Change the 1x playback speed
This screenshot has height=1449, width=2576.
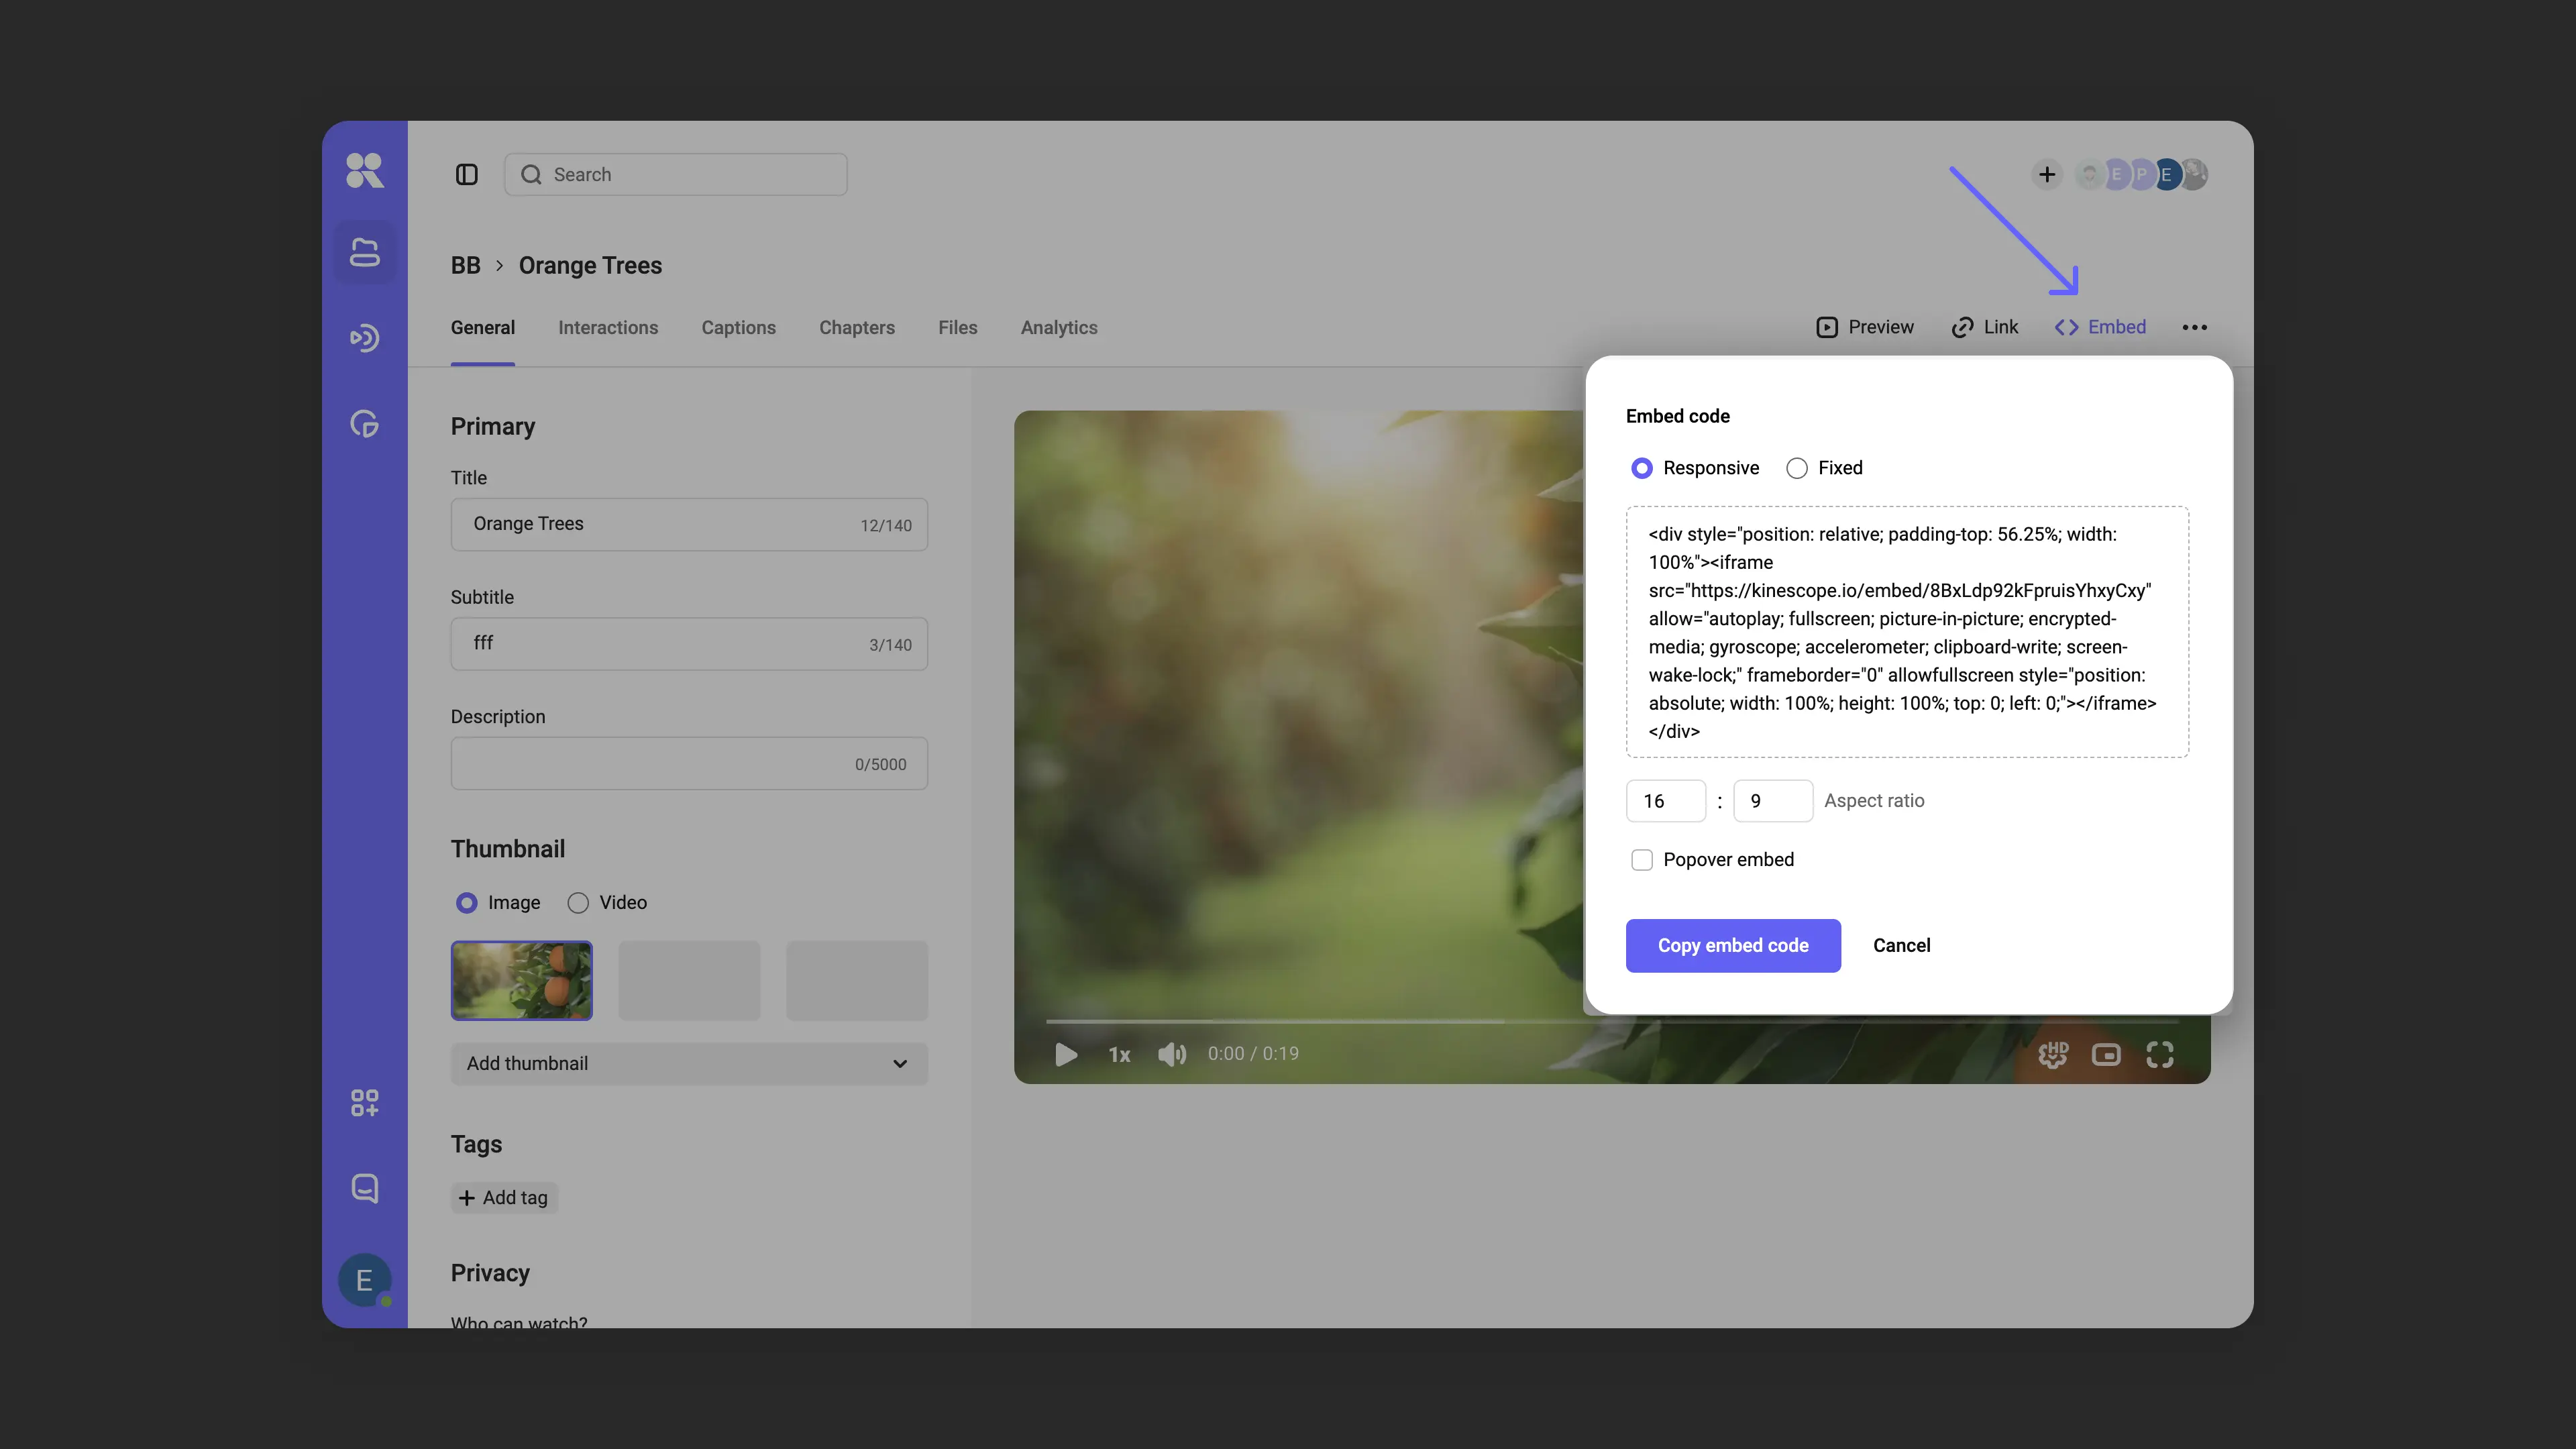(x=1119, y=1054)
